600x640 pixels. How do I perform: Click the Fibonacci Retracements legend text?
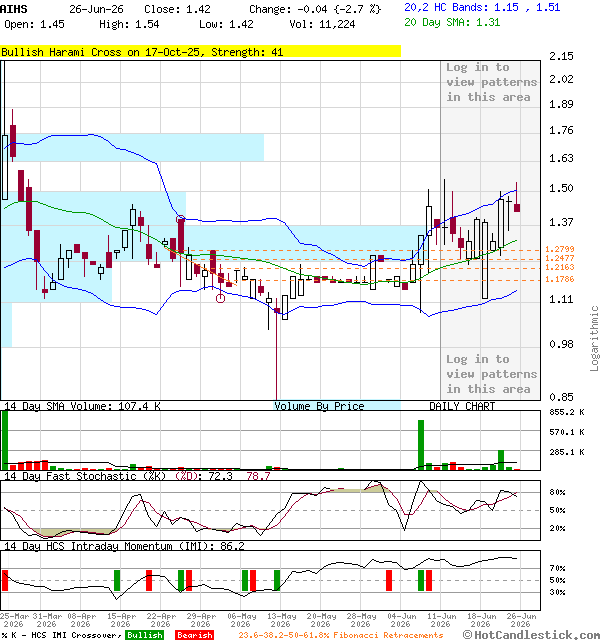(341, 635)
